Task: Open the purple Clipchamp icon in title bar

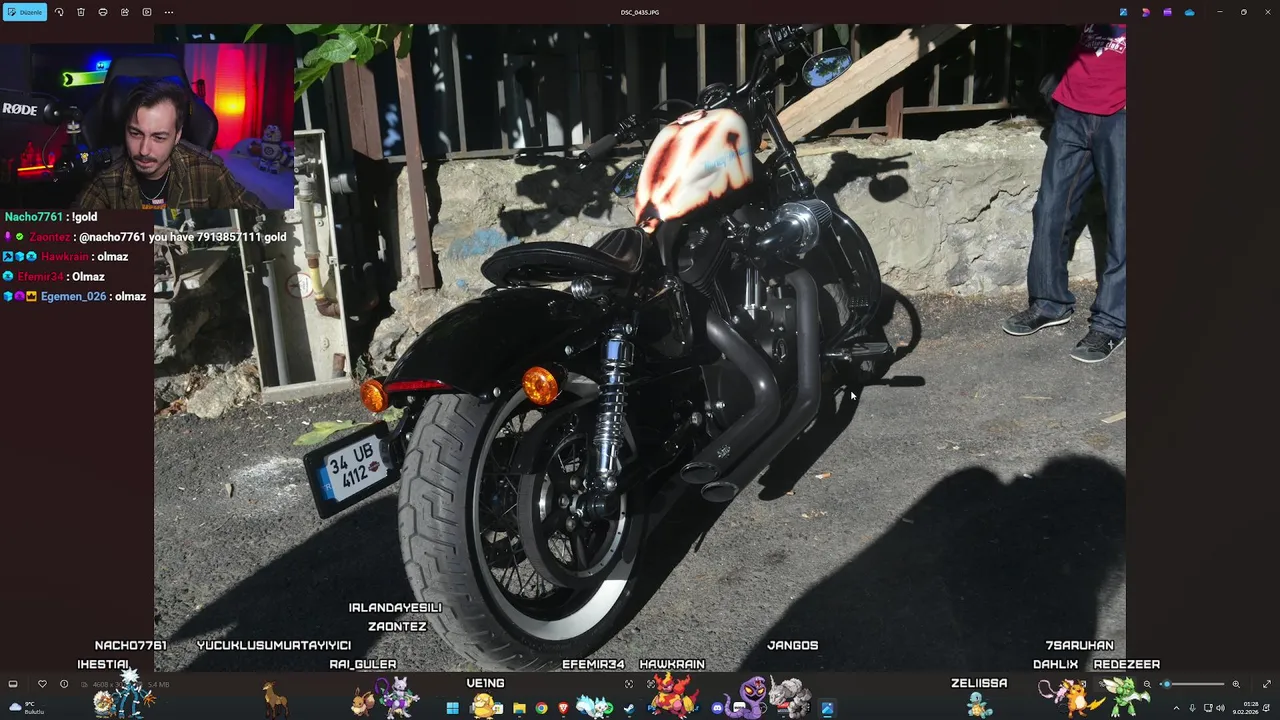Action: [x=1167, y=12]
